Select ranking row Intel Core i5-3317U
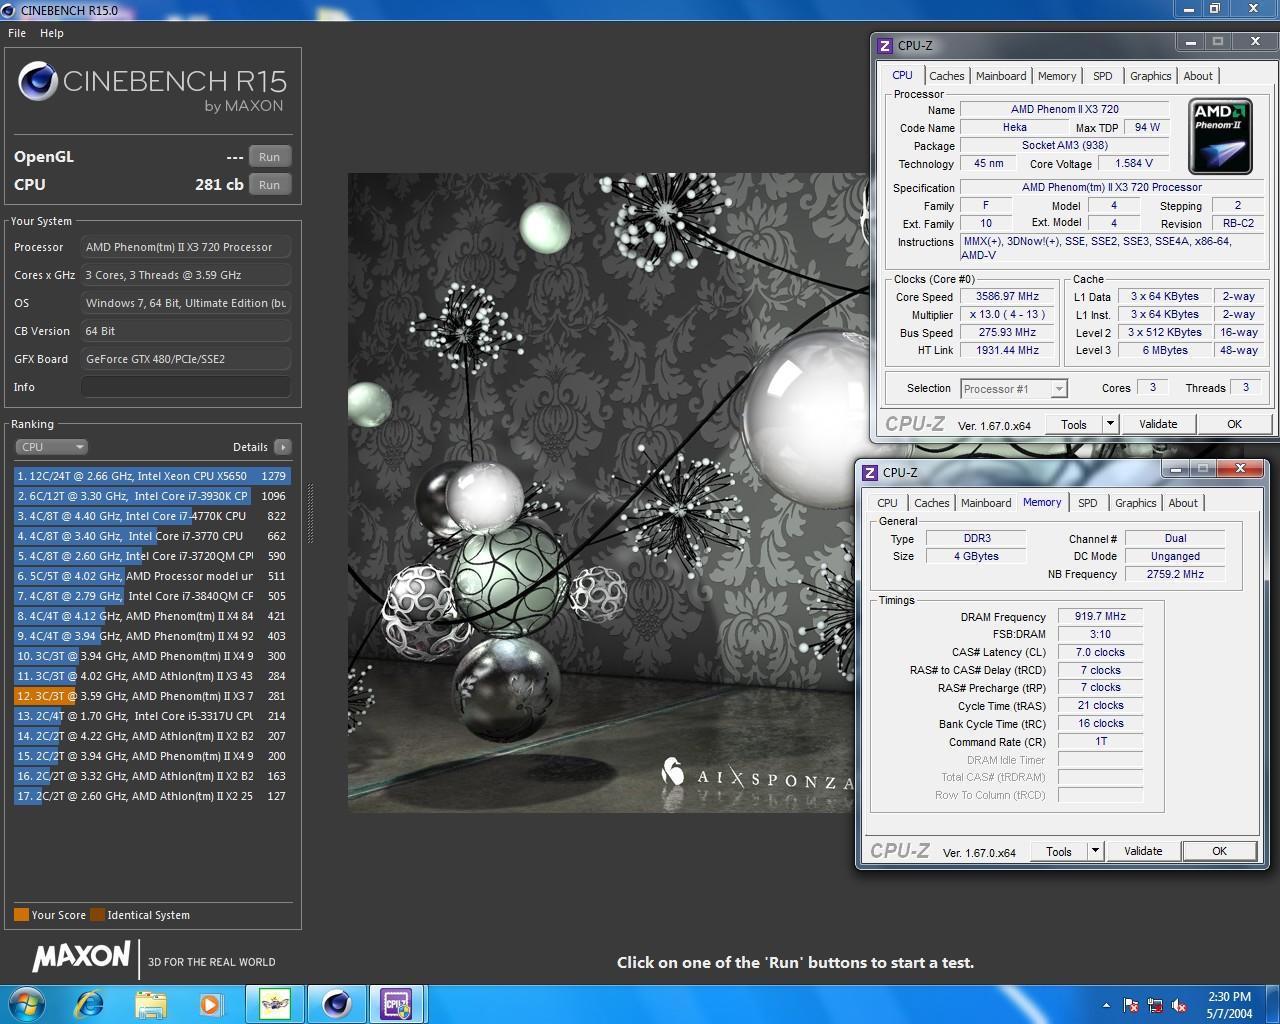Screen dimensions: 1280x1024 [x=152, y=716]
